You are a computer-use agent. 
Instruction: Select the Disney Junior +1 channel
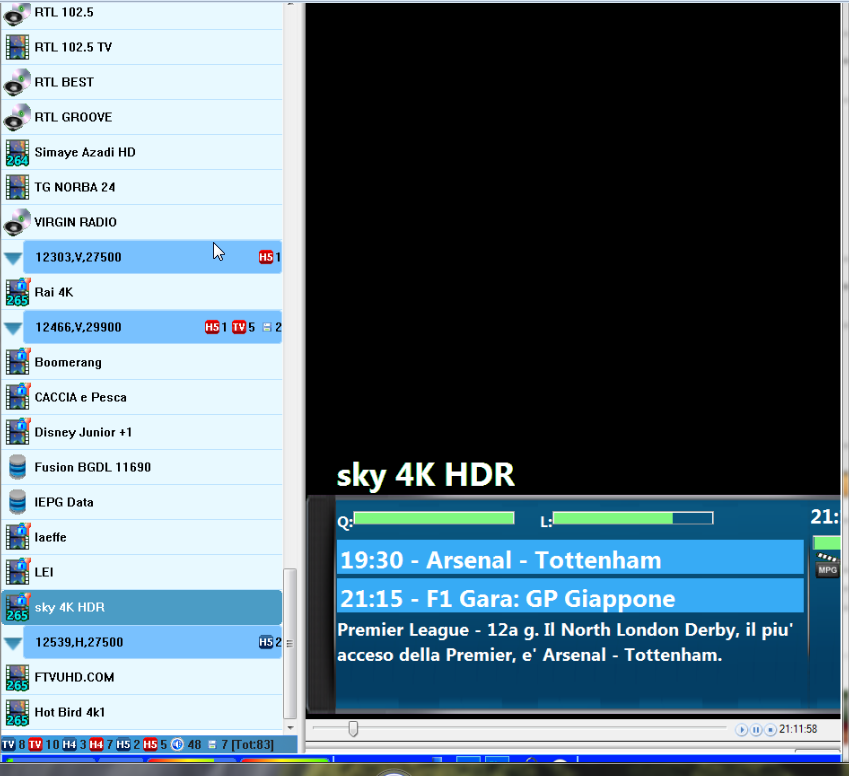tap(142, 432)
